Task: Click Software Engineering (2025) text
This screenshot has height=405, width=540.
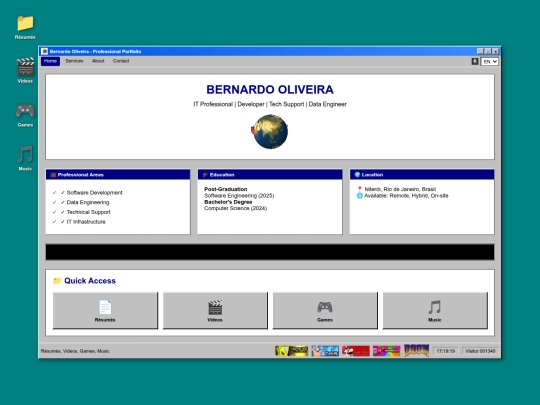Action: tap(239, 196)
